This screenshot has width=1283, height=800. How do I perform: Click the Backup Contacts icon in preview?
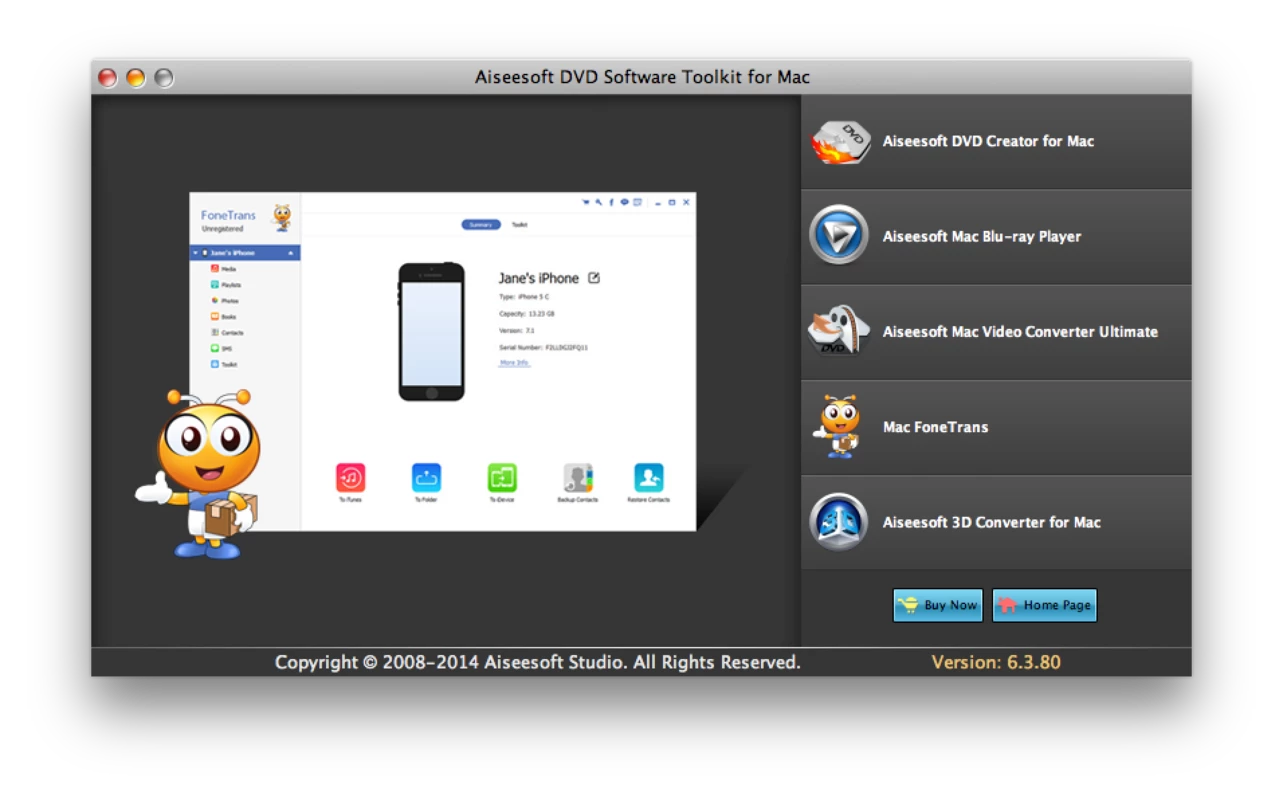click(578, 479)
